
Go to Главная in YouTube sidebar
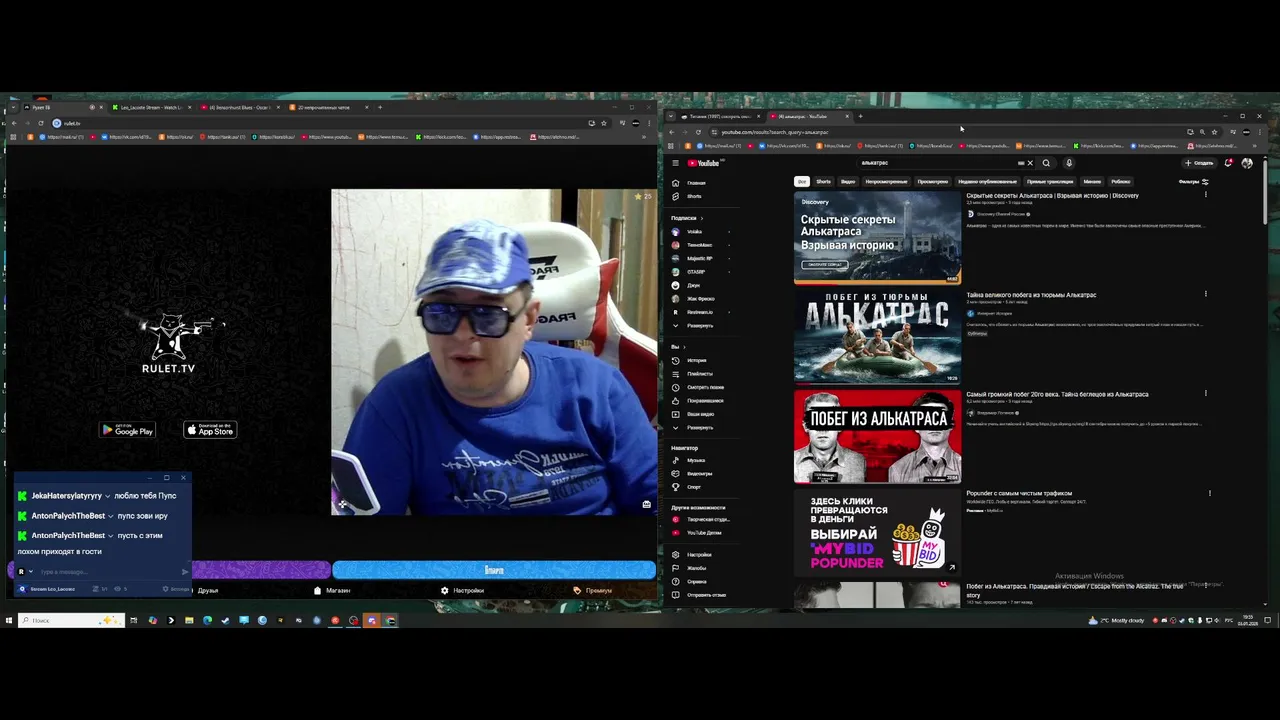(x=695, y=183)
